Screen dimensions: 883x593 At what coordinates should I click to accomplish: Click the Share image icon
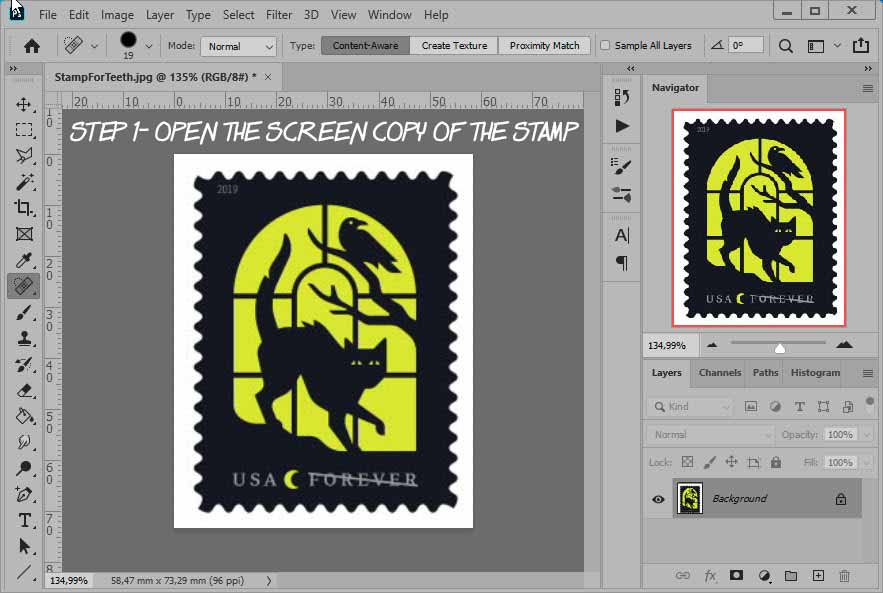[x=861, y=45]
